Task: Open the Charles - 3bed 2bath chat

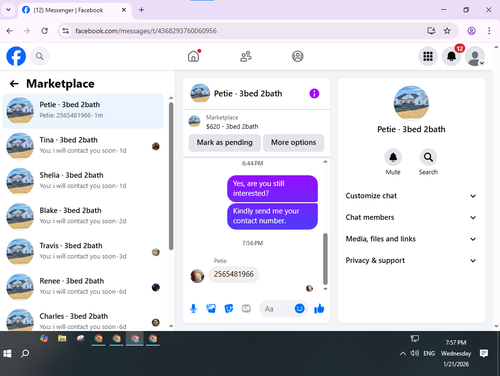Action: coord(83,319)
